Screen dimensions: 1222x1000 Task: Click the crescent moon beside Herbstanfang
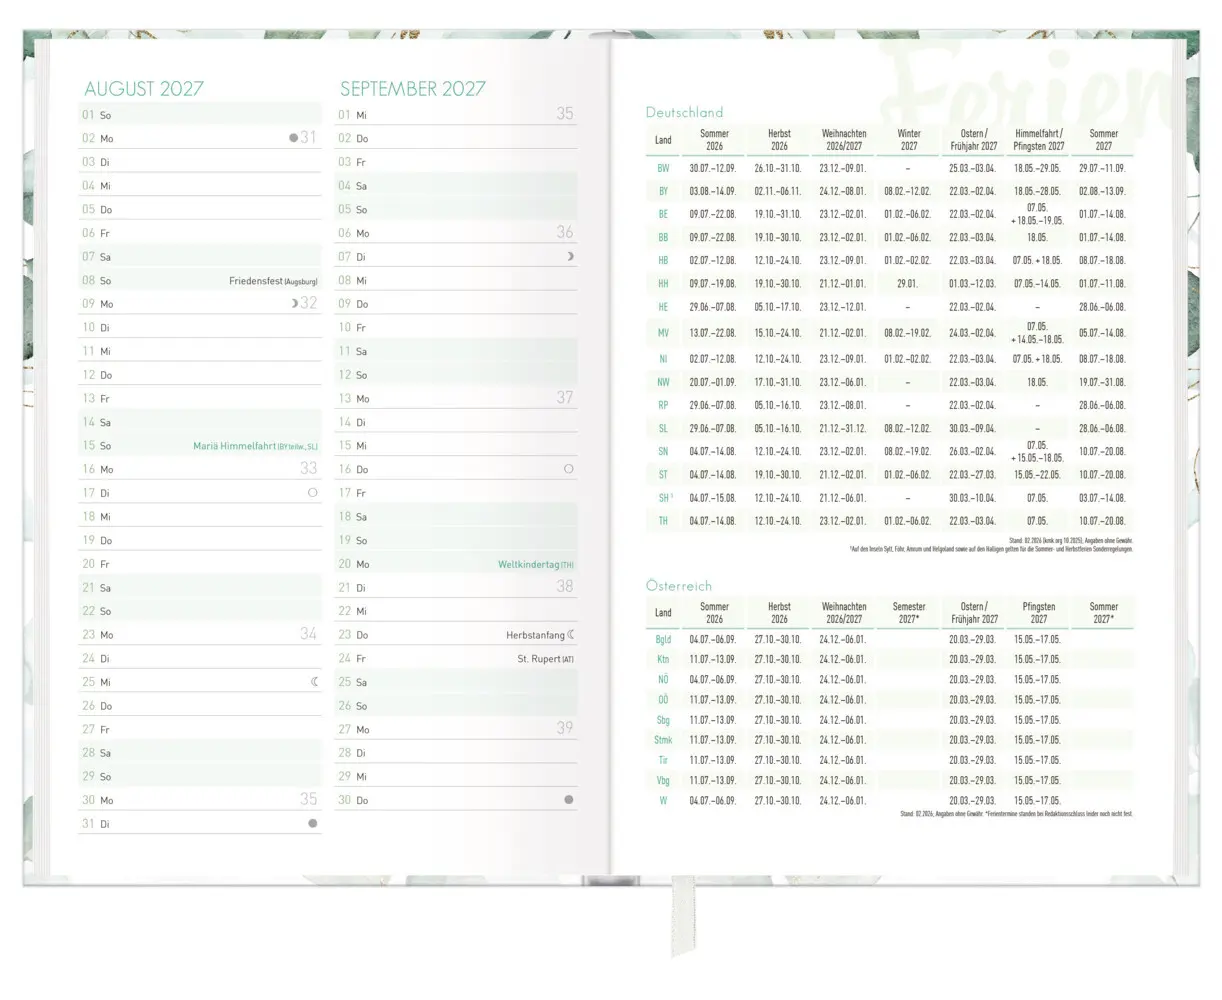coord(571,635)
